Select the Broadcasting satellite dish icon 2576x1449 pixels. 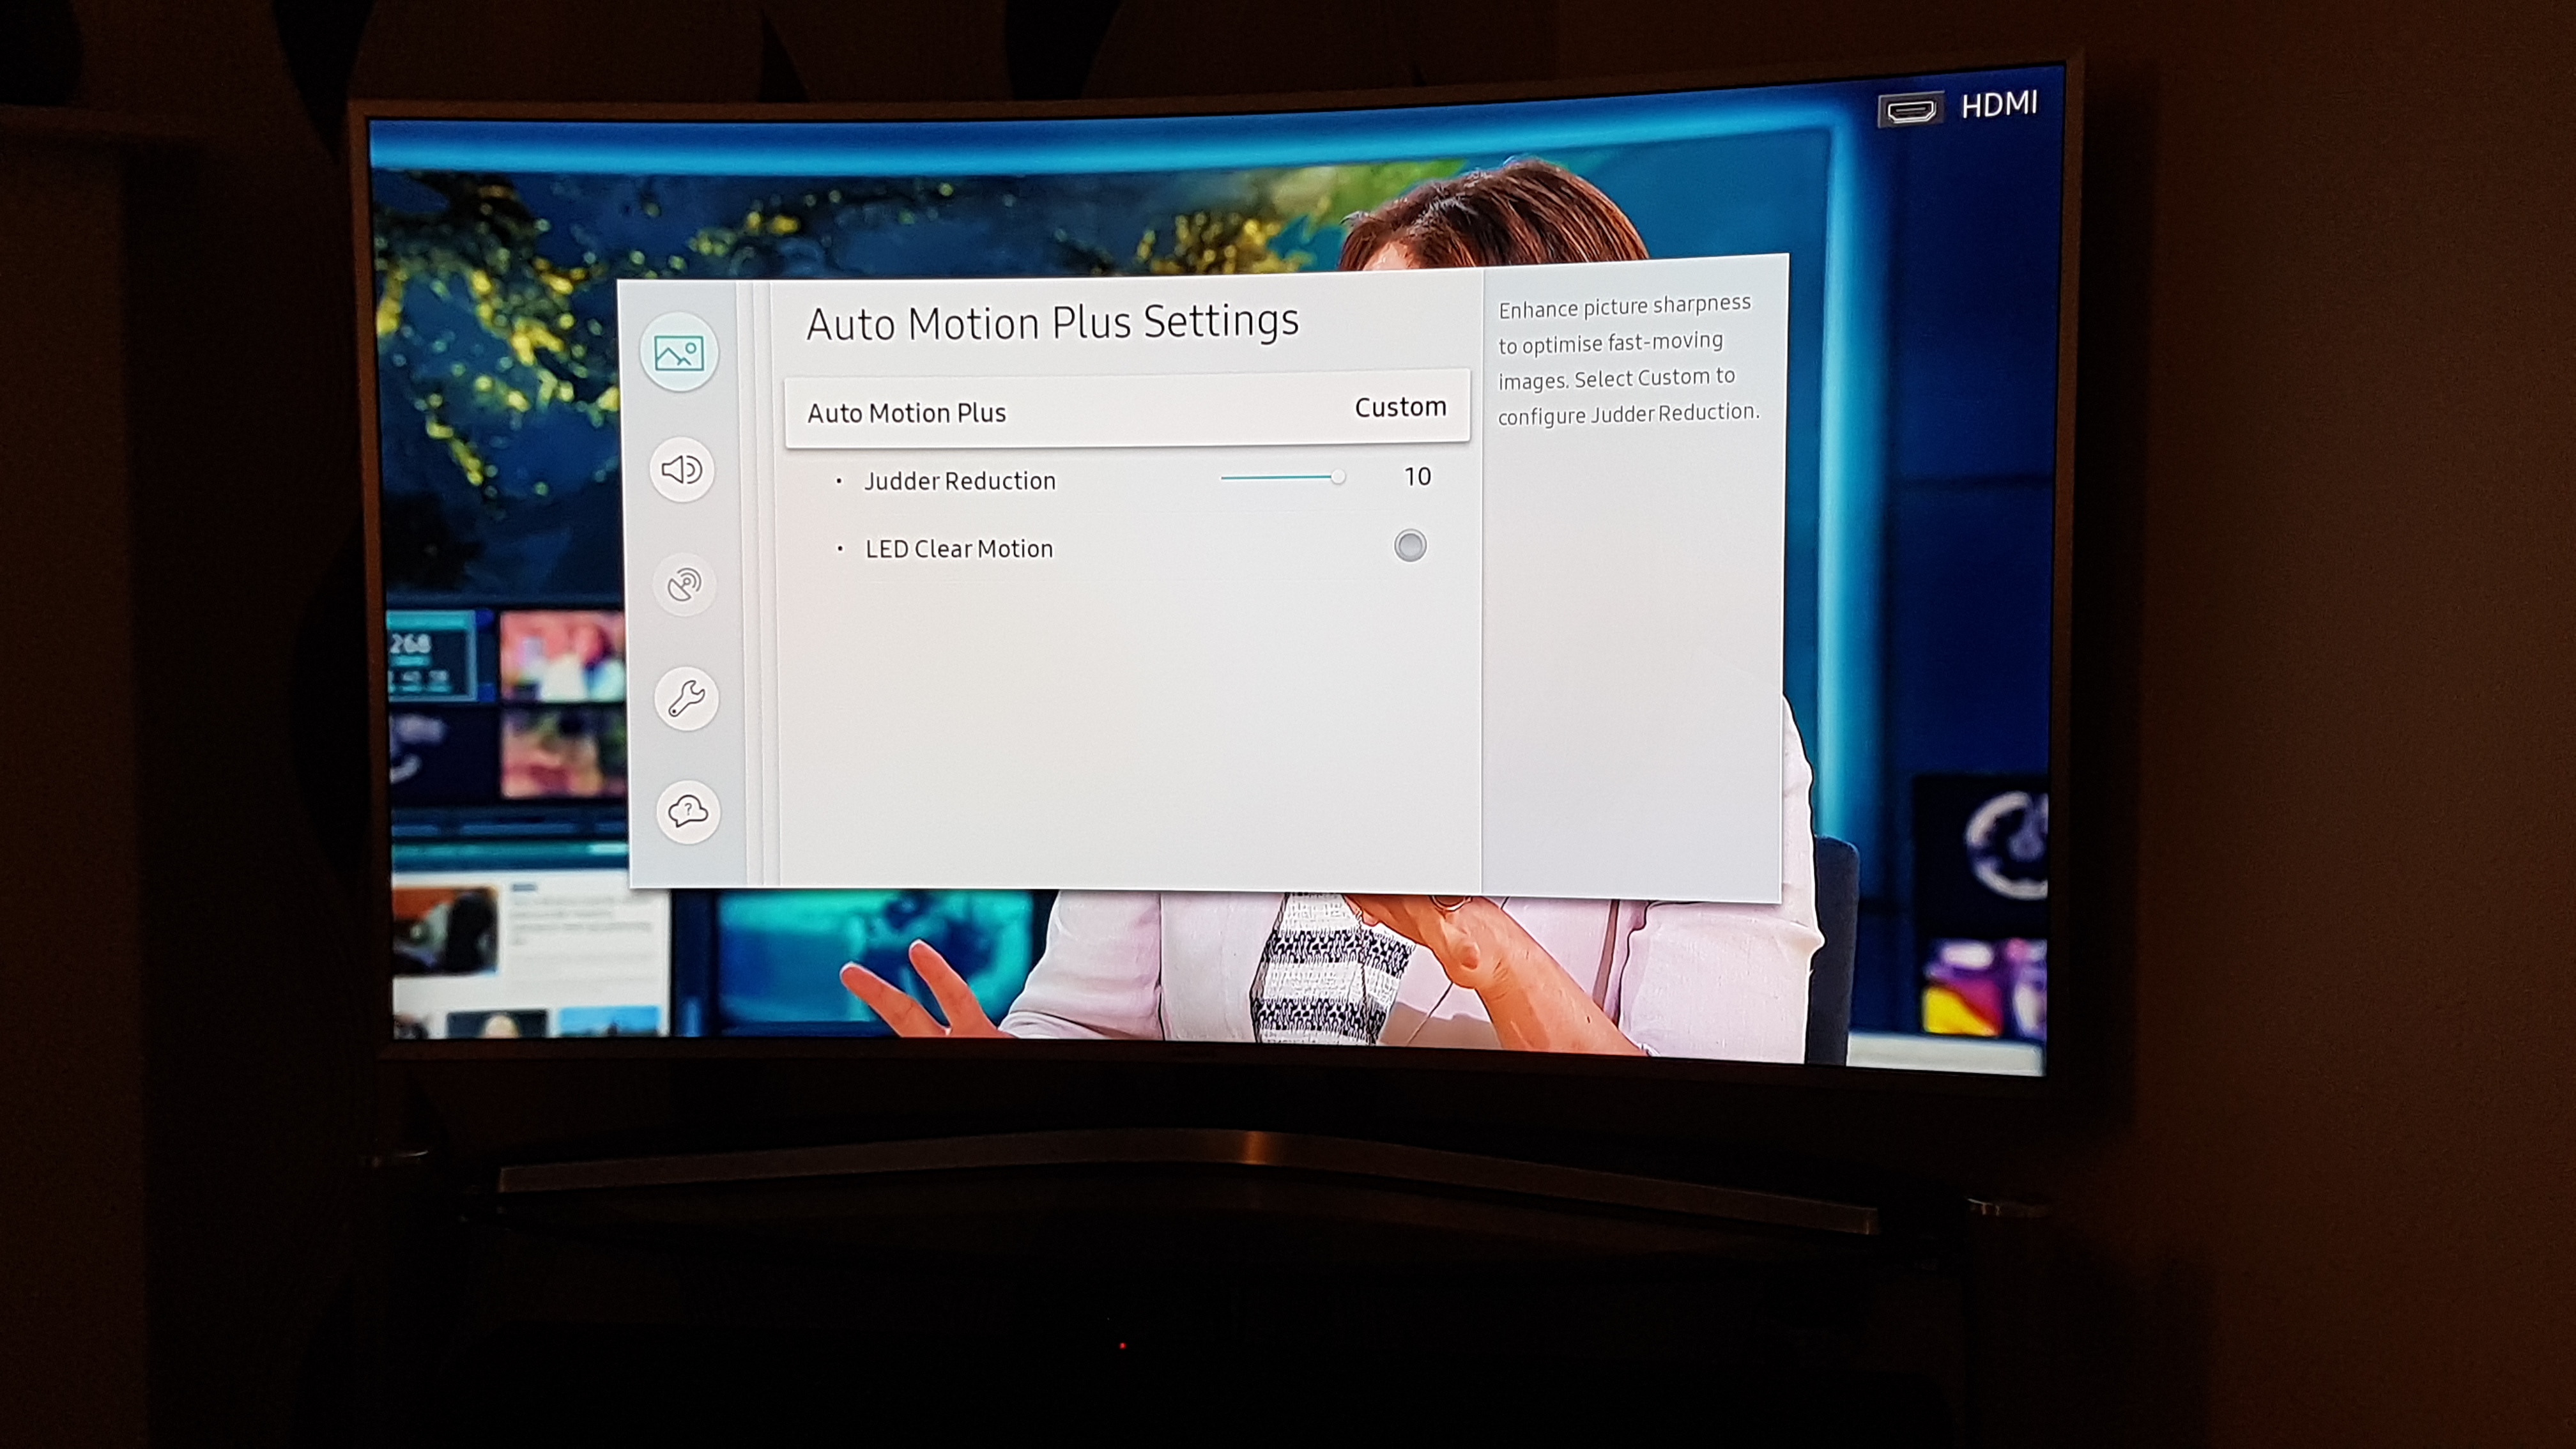tap(685, 584)
